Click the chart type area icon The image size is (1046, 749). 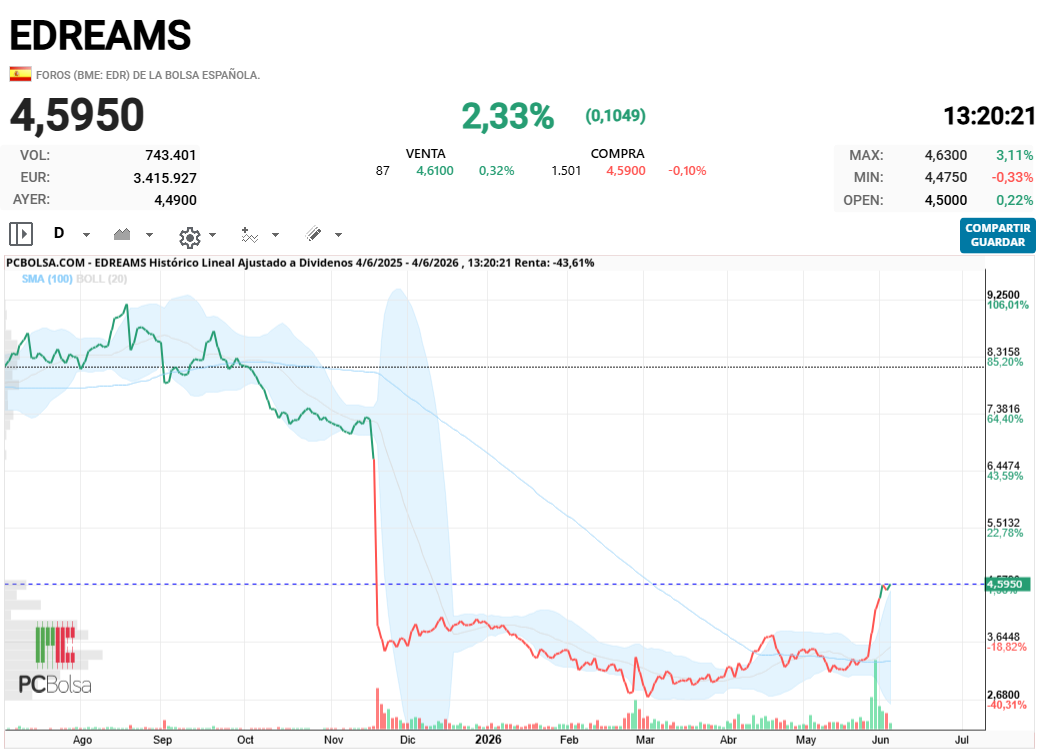point(122,234)
